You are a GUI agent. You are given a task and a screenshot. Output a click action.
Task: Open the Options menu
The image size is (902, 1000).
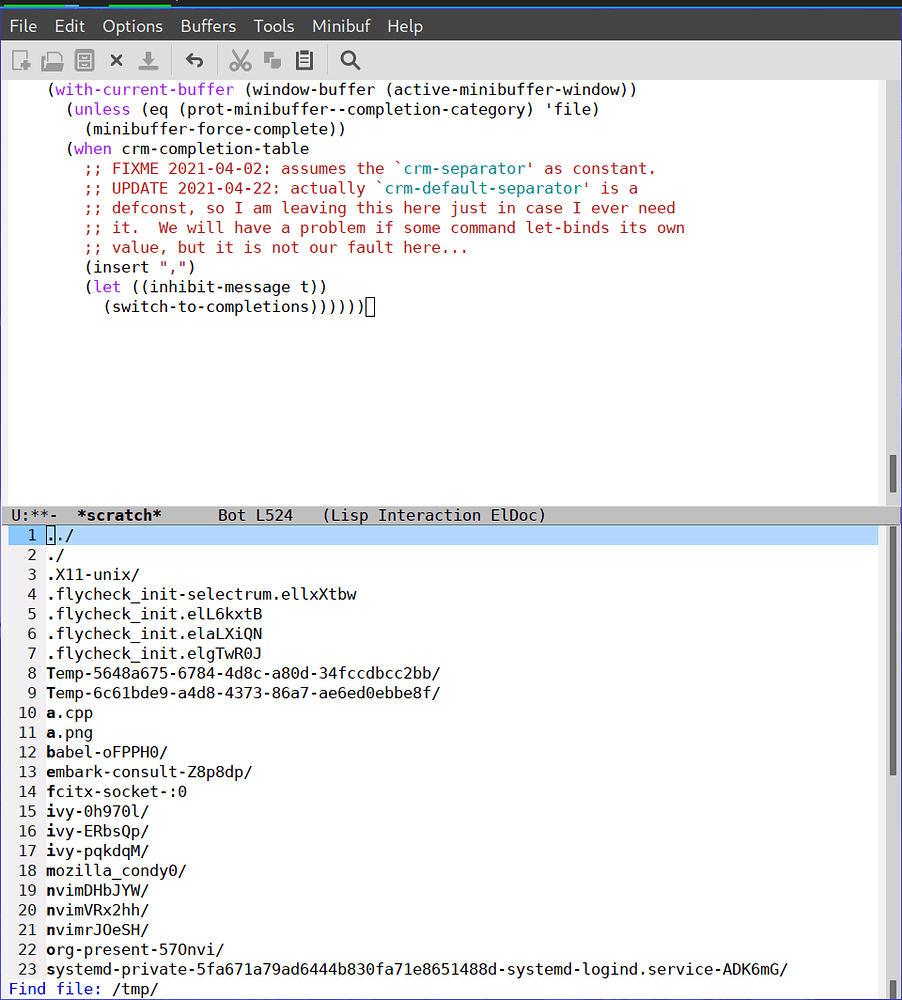point(132,26)
